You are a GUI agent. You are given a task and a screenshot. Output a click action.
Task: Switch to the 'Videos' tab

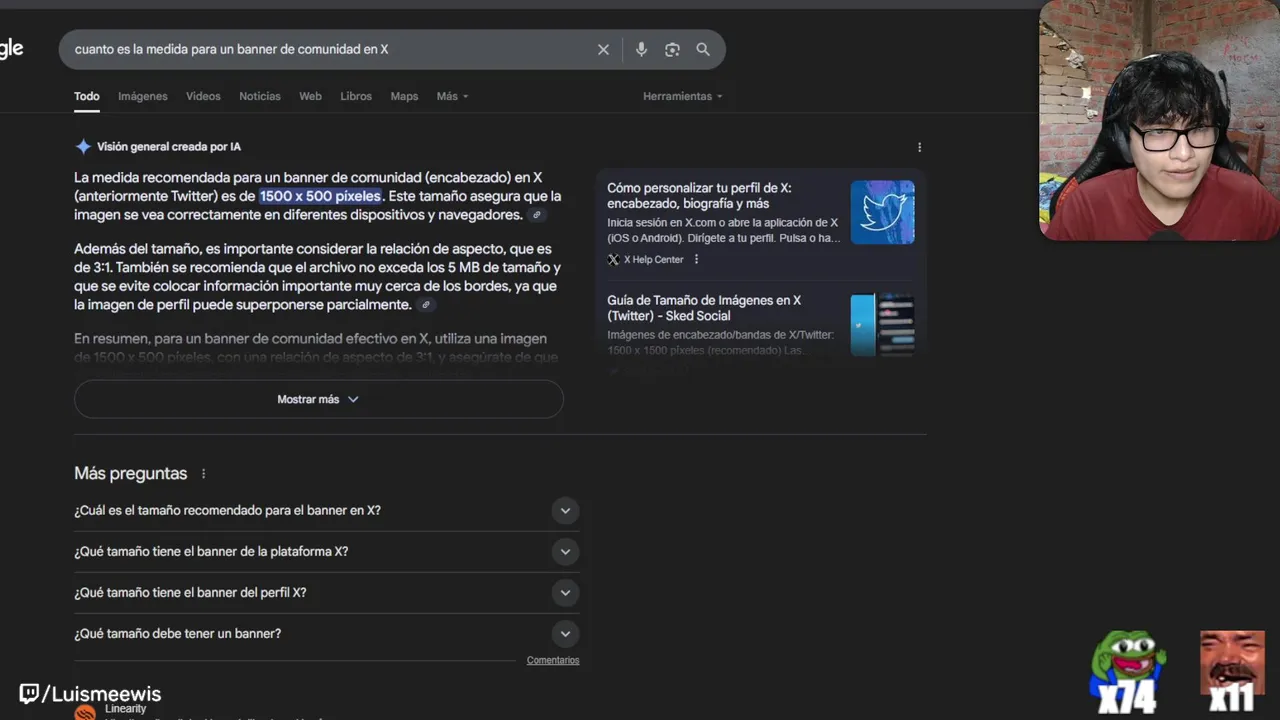click(x=203, y=96)
